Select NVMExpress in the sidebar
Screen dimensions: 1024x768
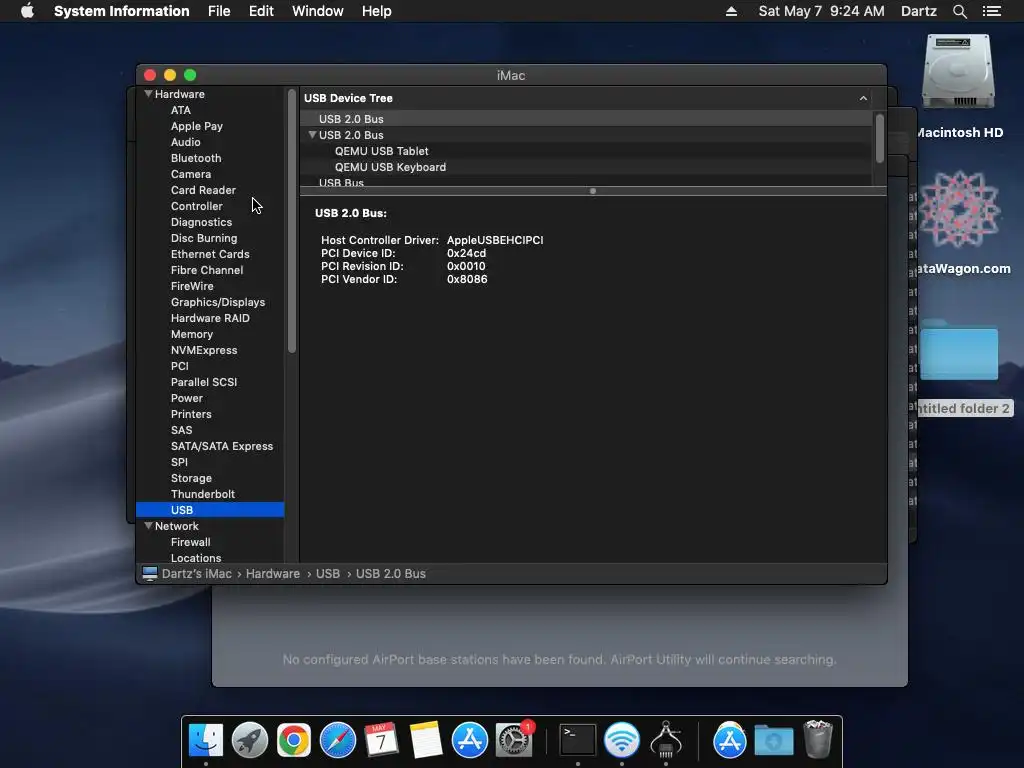pyautogui.click(x=204, y=350)
